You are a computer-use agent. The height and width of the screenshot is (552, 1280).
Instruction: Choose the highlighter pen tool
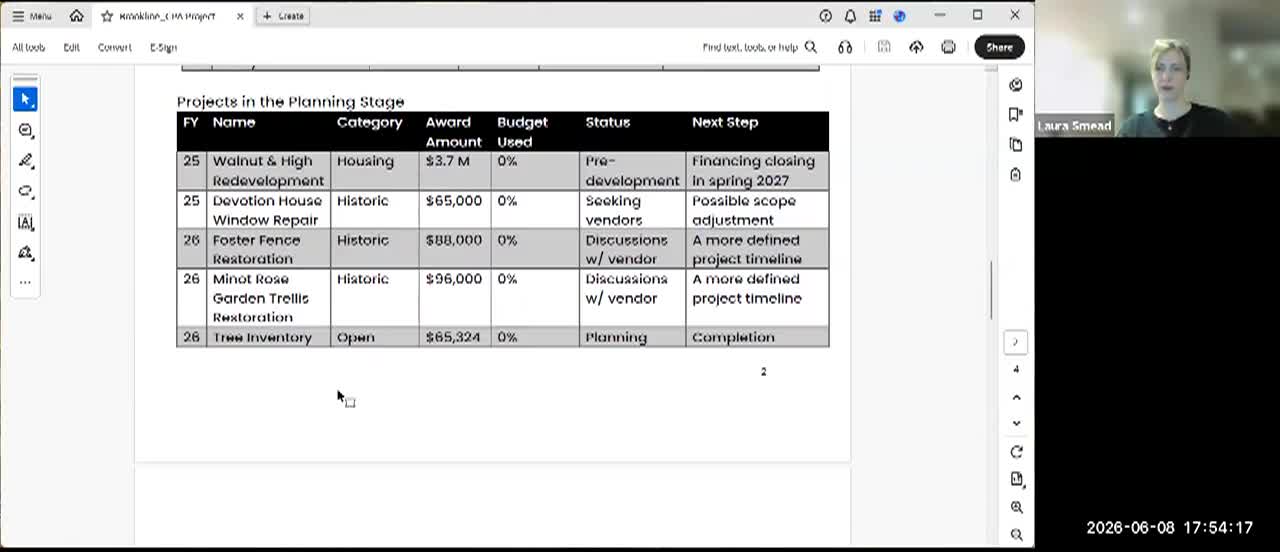coord(26,161)
